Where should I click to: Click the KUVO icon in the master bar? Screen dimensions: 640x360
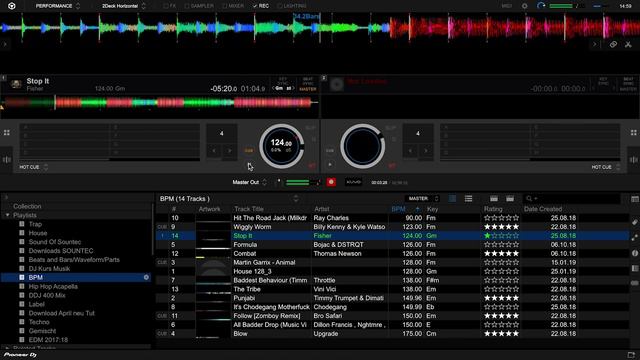tap(353, 182)
